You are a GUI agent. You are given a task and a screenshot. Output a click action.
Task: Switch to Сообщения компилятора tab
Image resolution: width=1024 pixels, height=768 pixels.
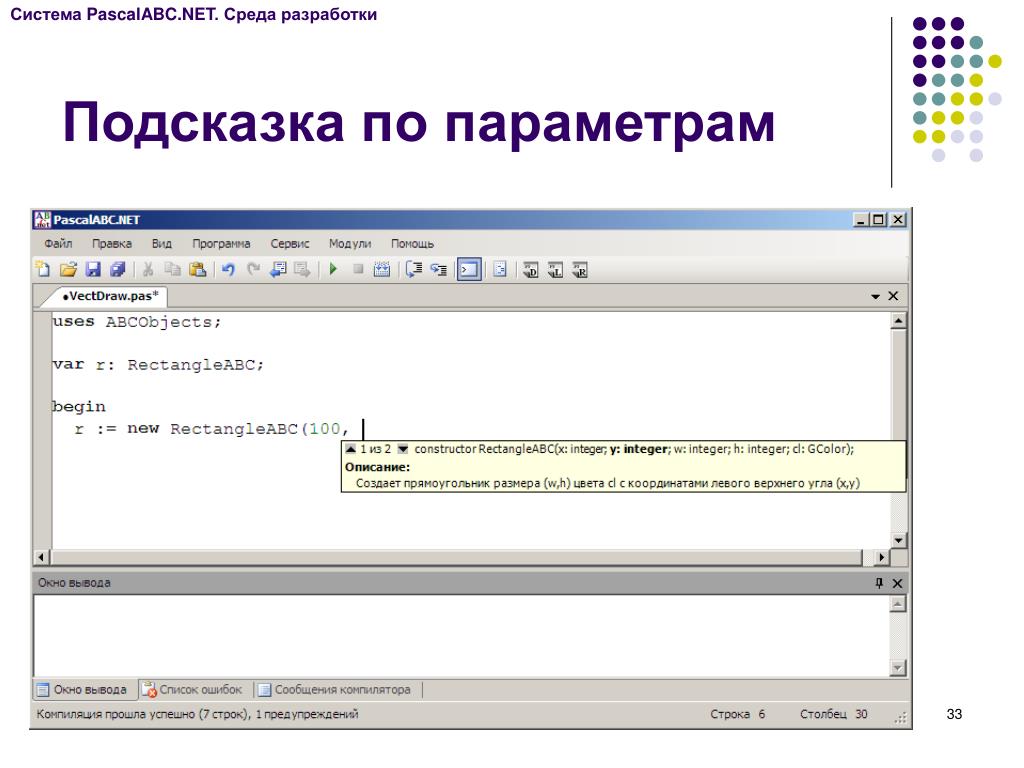click(334, 690)
